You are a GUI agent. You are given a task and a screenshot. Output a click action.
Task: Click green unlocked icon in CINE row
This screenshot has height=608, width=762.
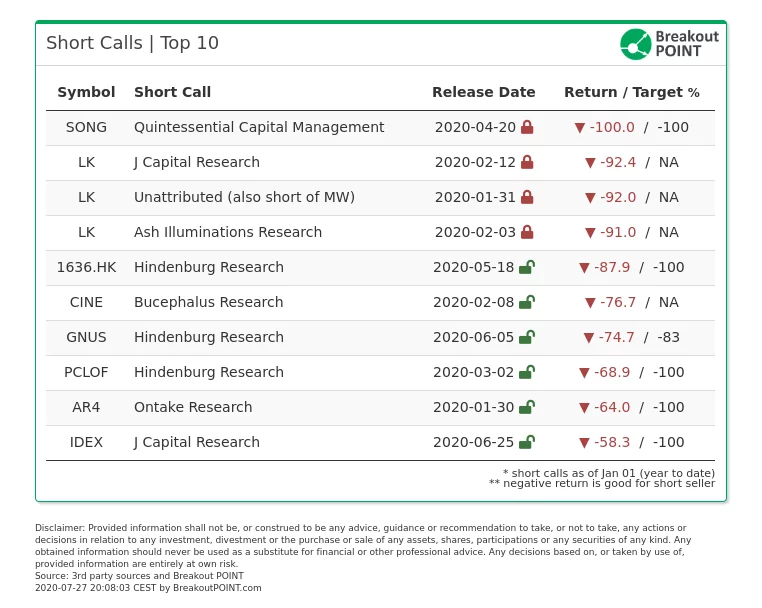526,302
